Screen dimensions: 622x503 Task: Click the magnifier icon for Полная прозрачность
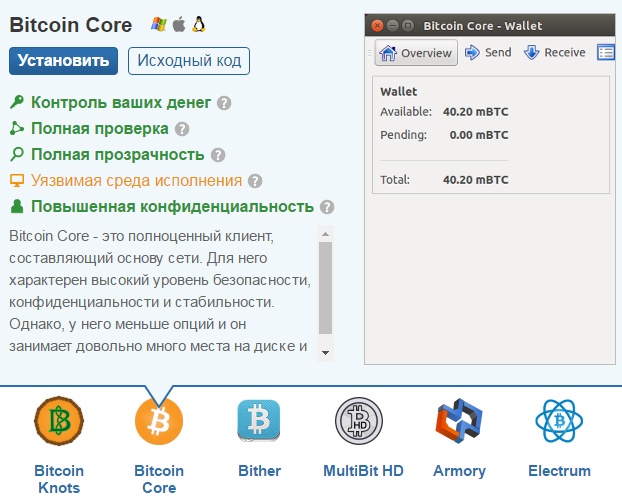tap(17, 154)
